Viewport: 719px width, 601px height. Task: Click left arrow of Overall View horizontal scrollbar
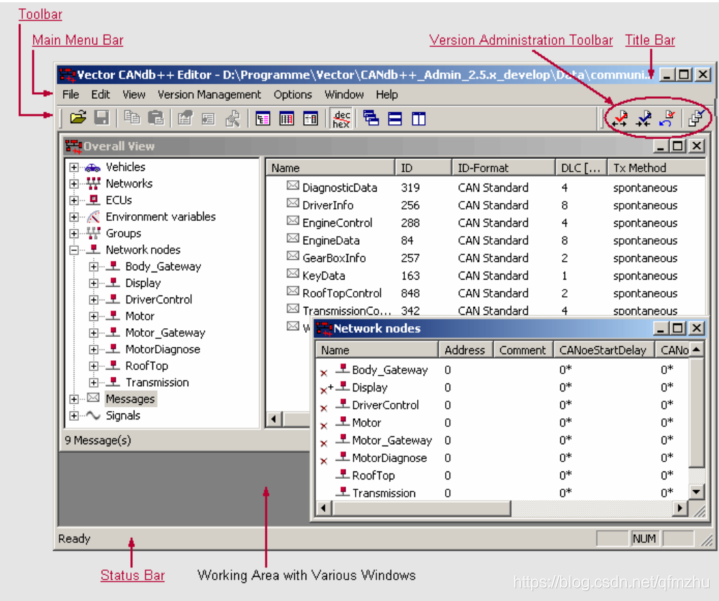pos(275,419)
